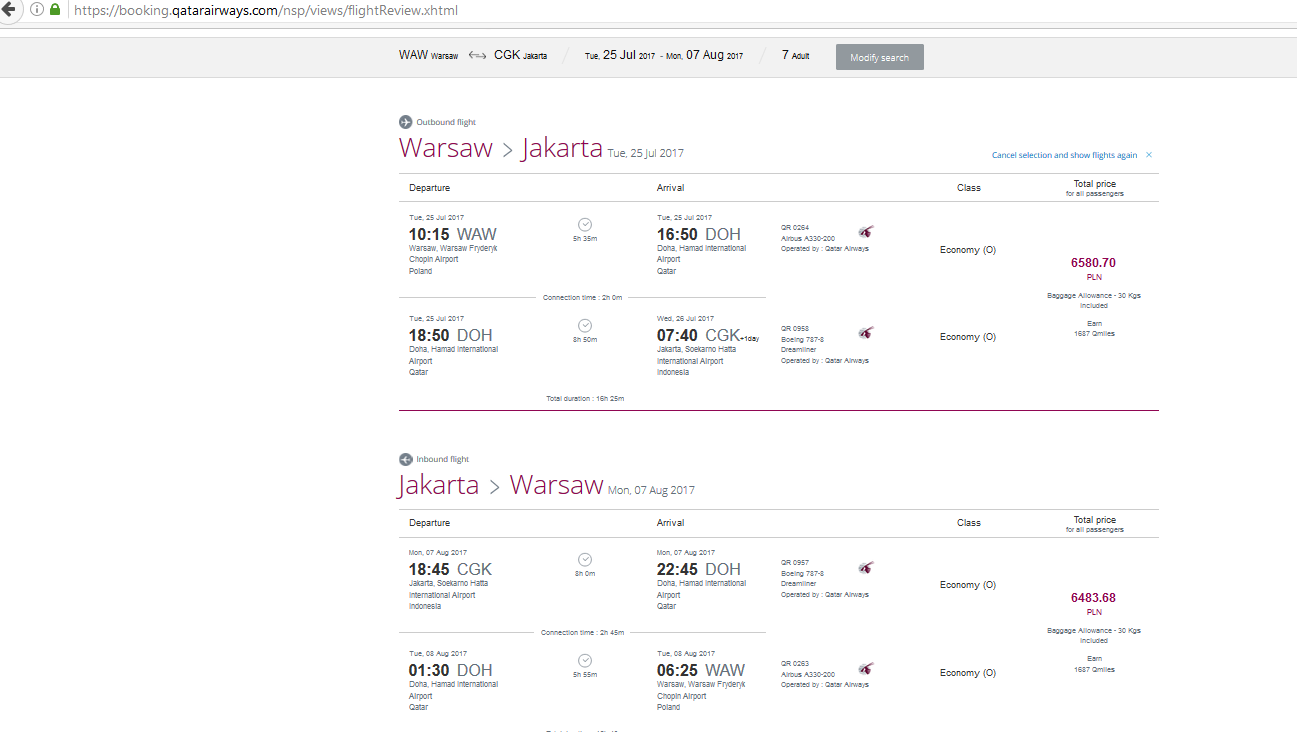1297x732 pixels.
Task: Click Qatar Airways logo beside QR 0263
Action: coord(865,668)
